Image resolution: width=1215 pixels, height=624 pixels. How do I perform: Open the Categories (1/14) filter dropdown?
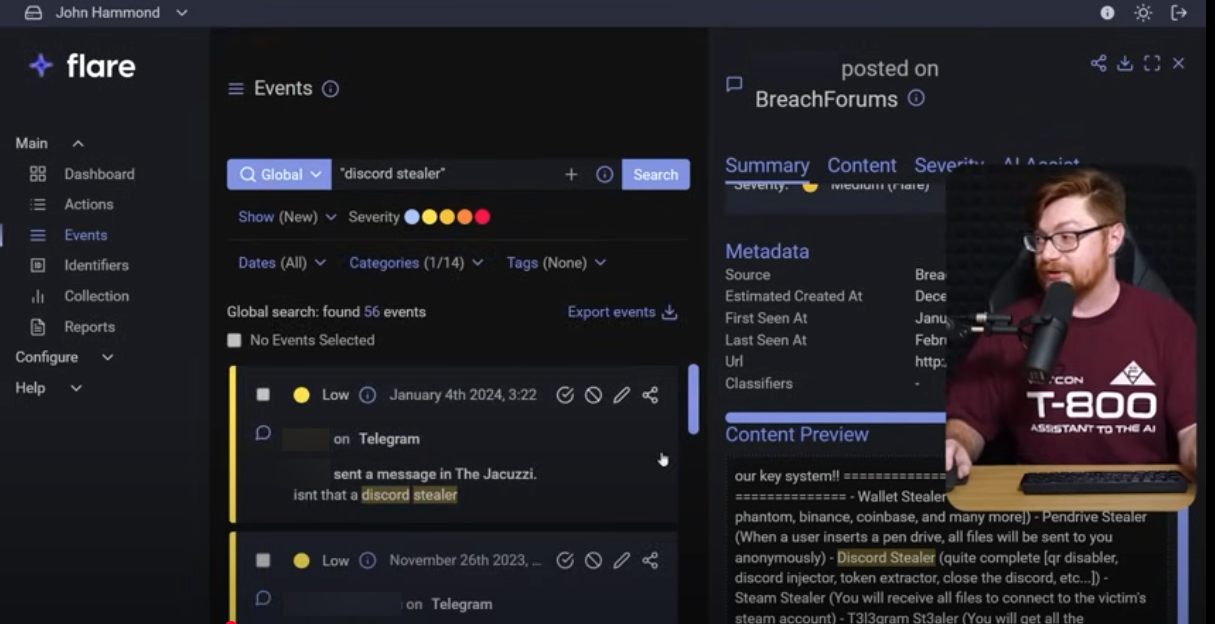(415, 262)
